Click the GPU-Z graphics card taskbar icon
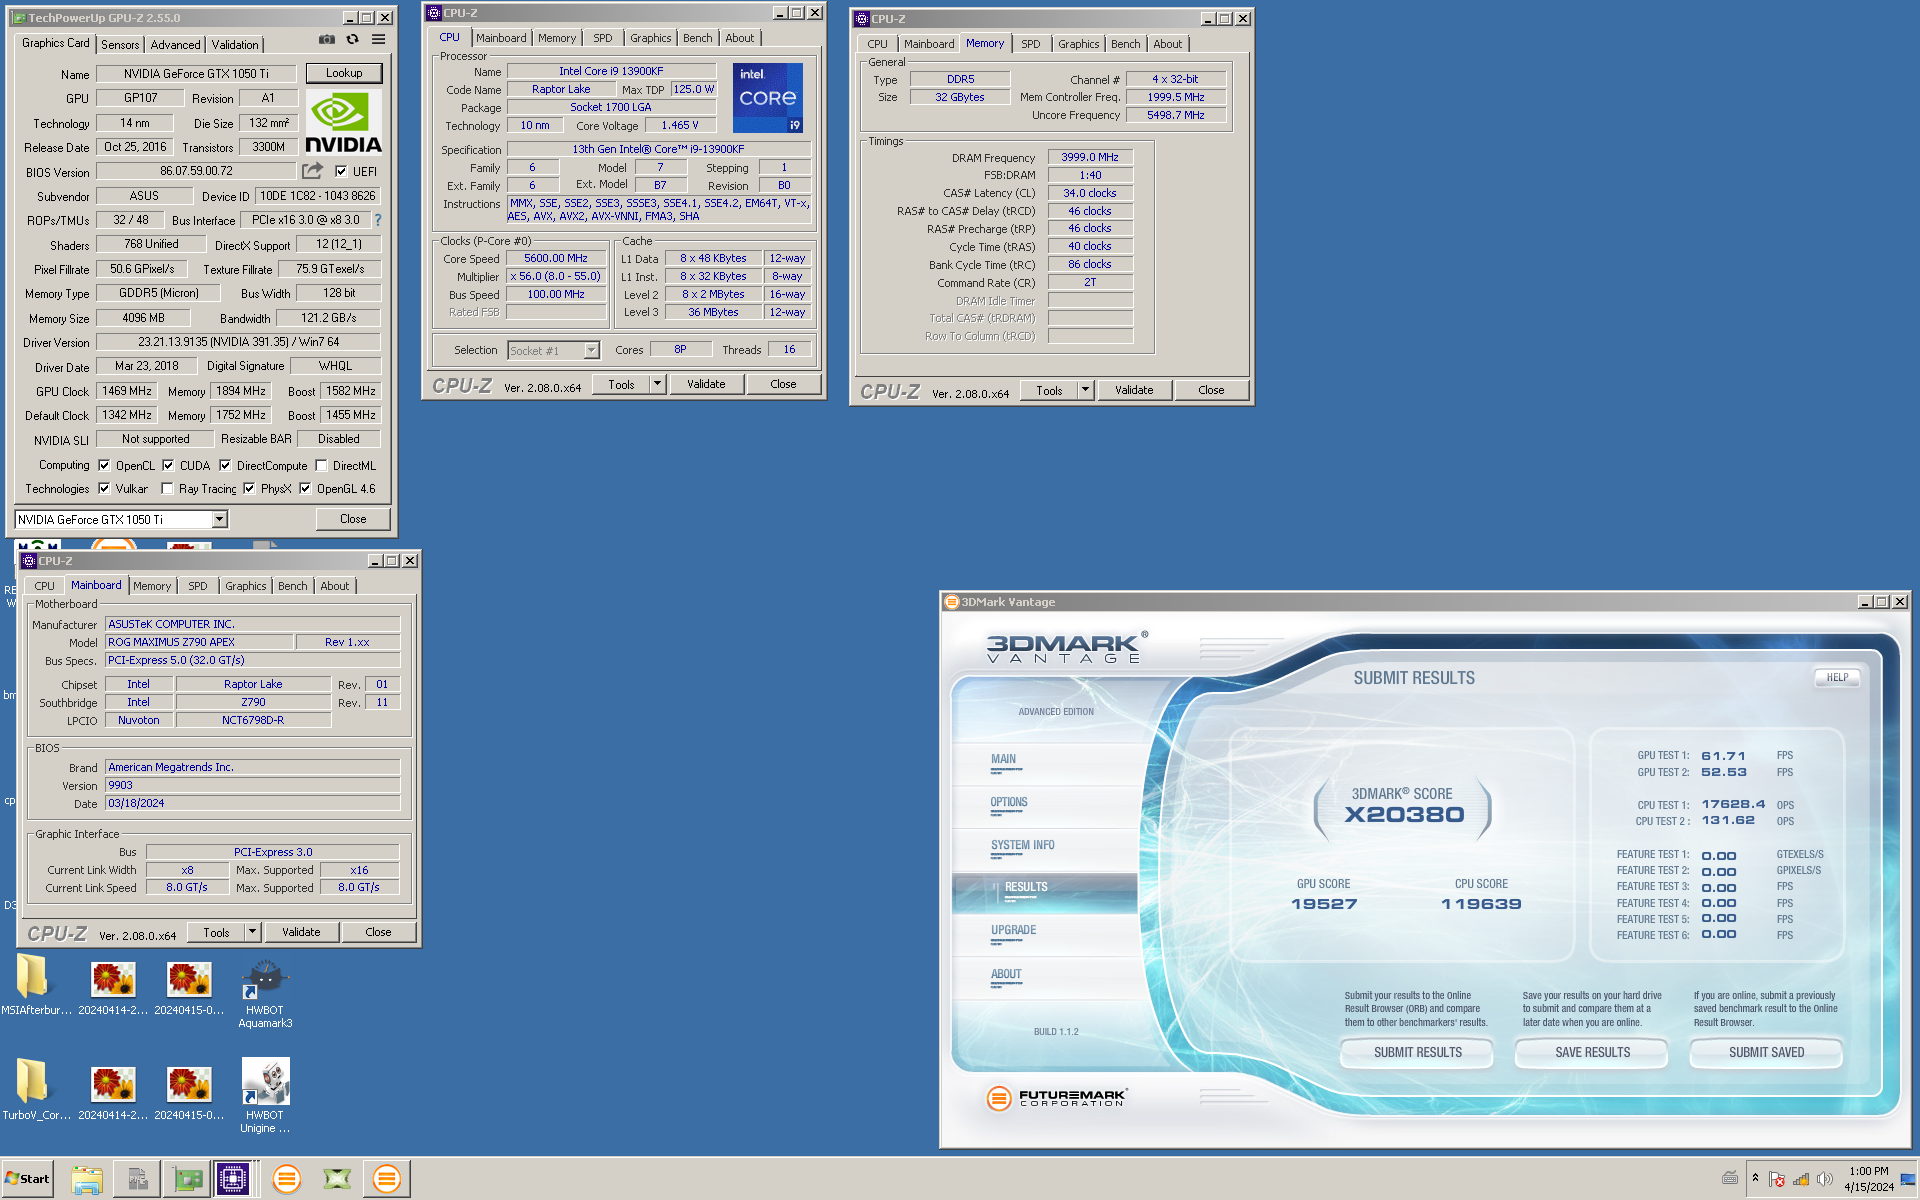 point(187,1179)
